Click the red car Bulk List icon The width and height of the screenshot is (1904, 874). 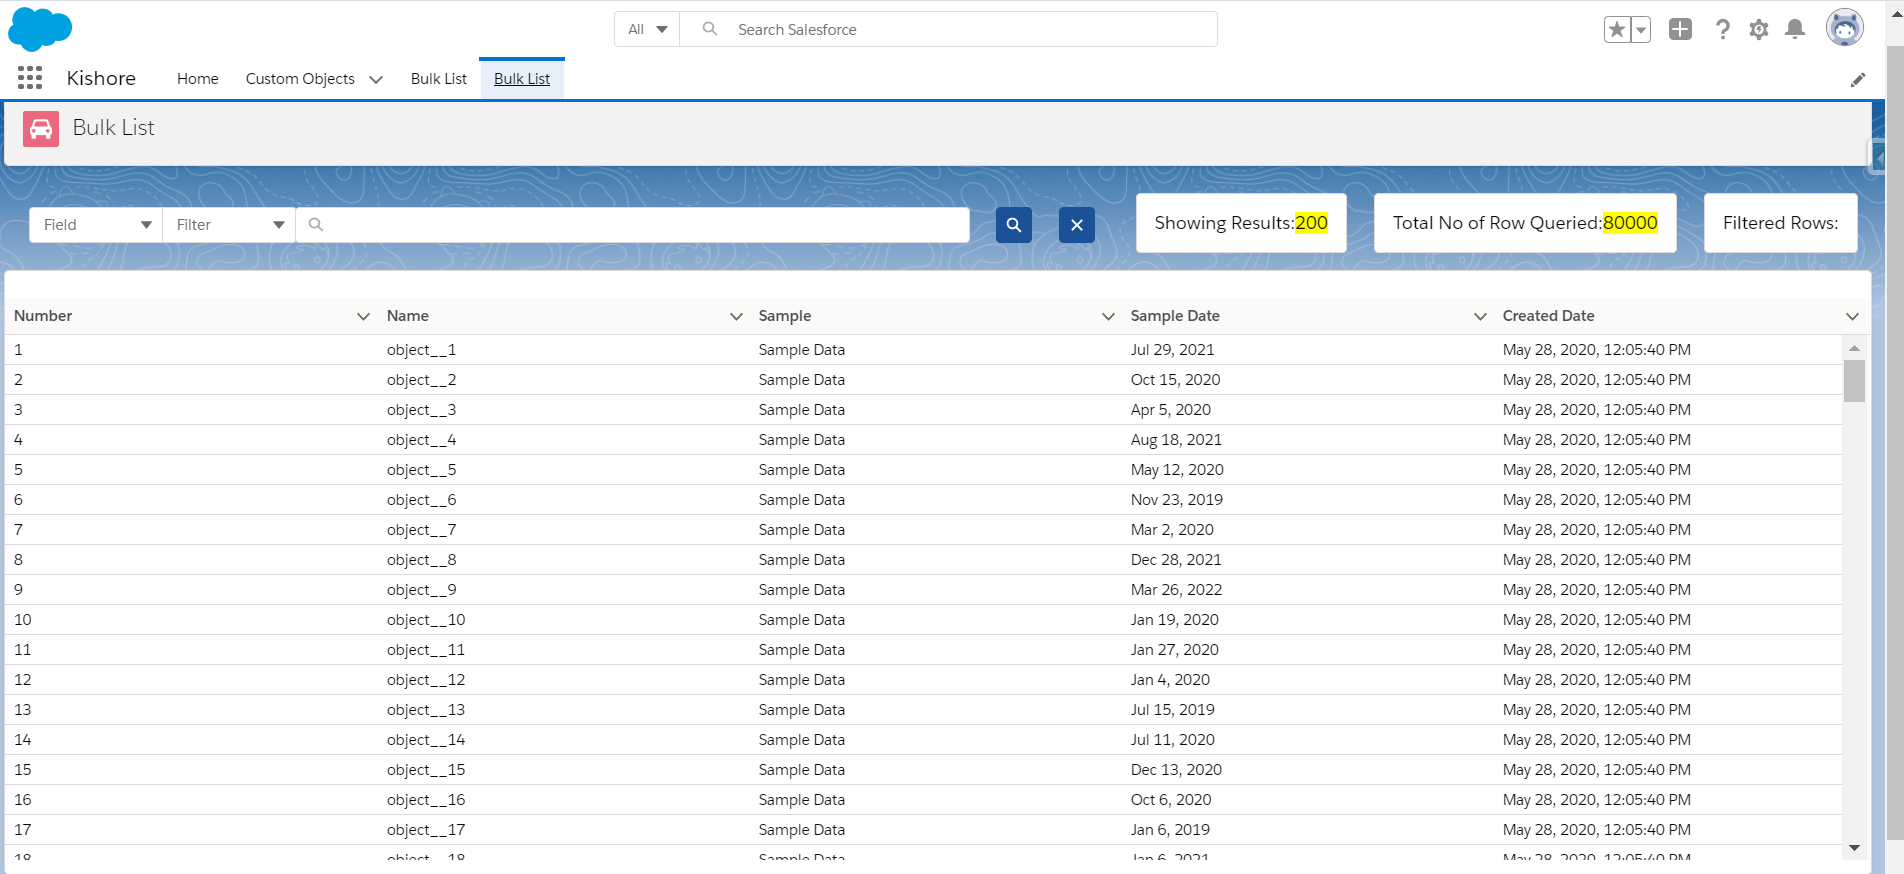point(41,129)
